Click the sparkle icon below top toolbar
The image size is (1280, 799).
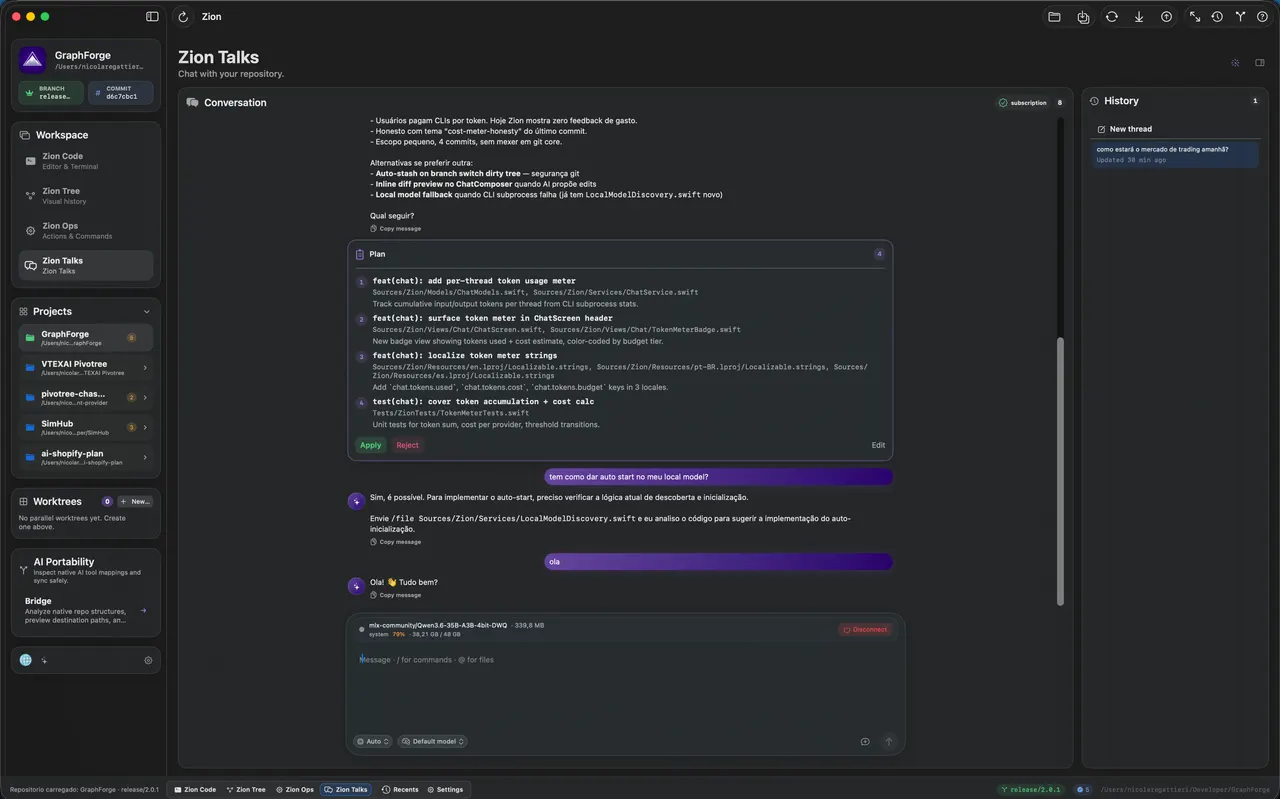pos(1235,63)
